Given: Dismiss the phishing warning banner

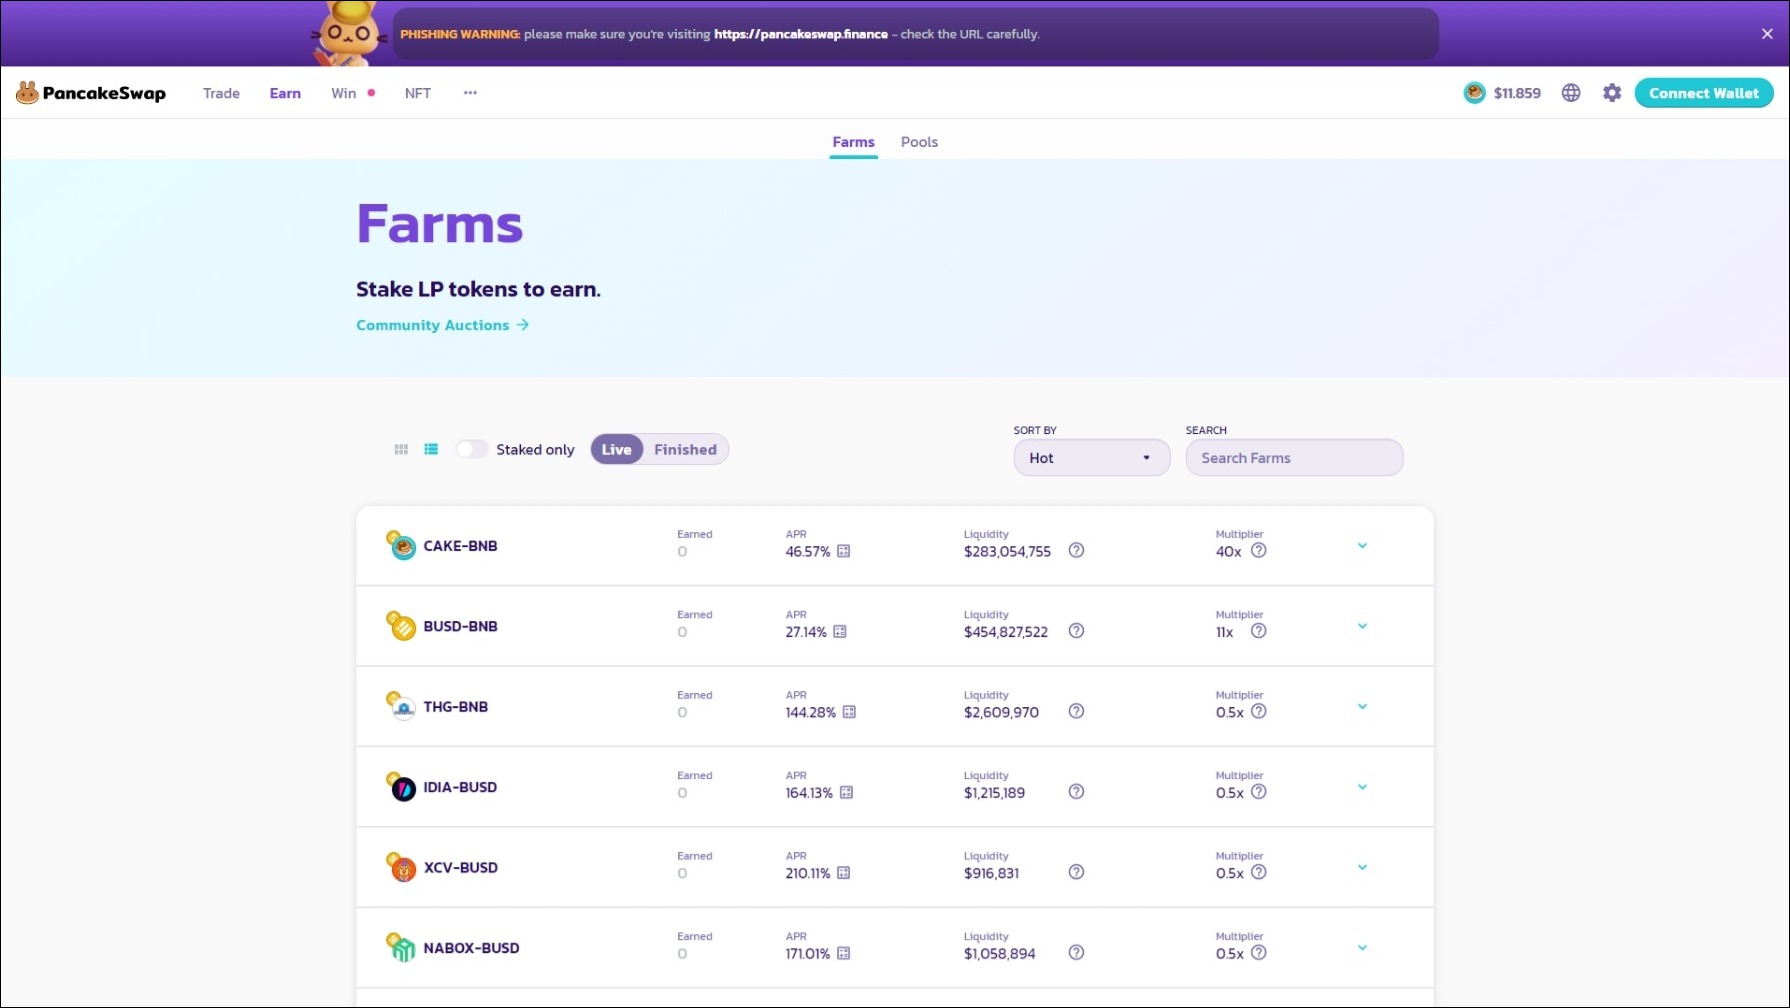Looking at the screenshot, I should [x=1767, y=34].
